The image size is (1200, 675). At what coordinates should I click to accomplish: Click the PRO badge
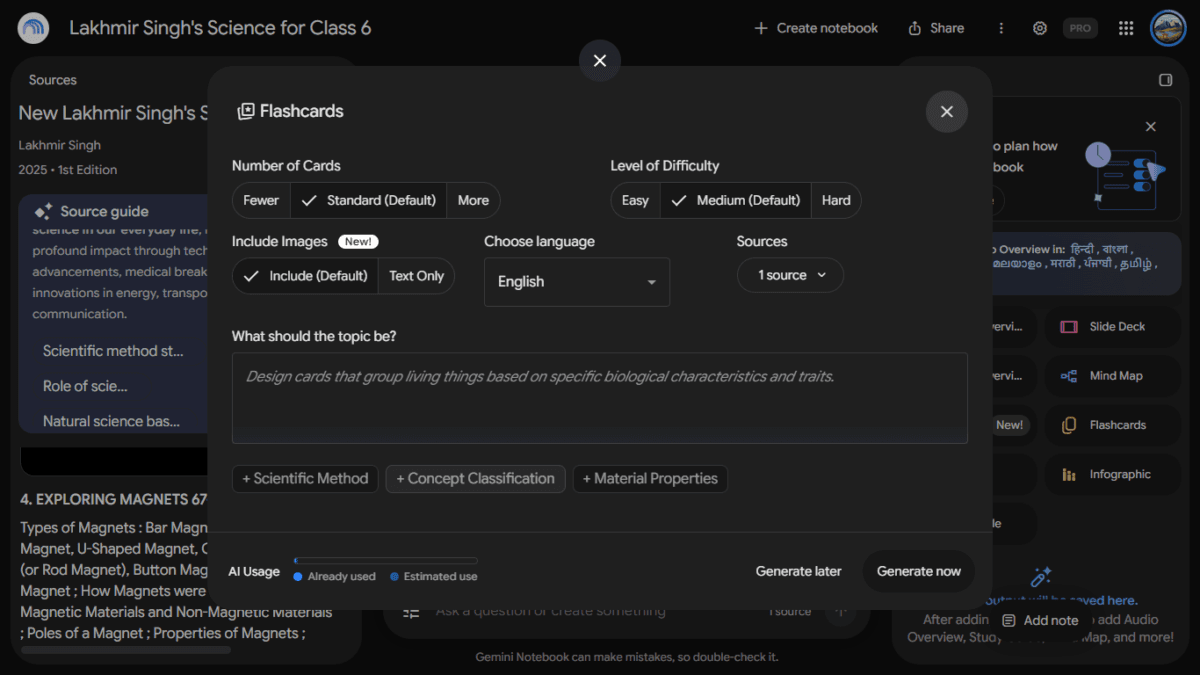[x=1080, y=28]
